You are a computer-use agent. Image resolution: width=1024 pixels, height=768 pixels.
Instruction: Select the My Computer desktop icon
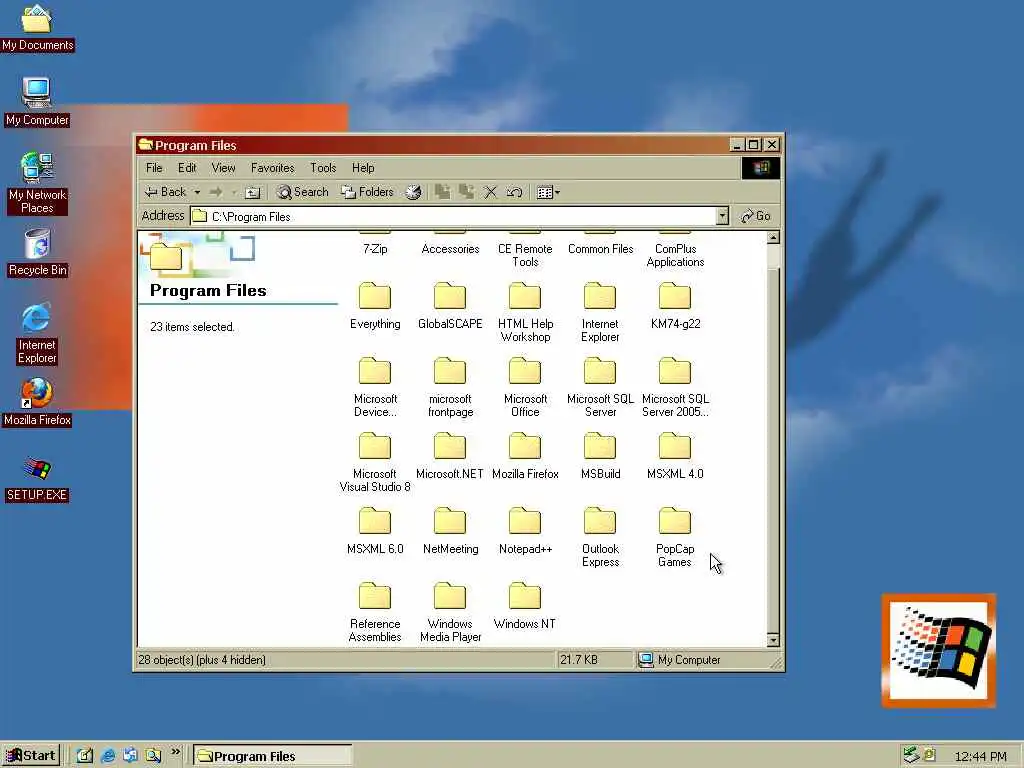point(37,101)
